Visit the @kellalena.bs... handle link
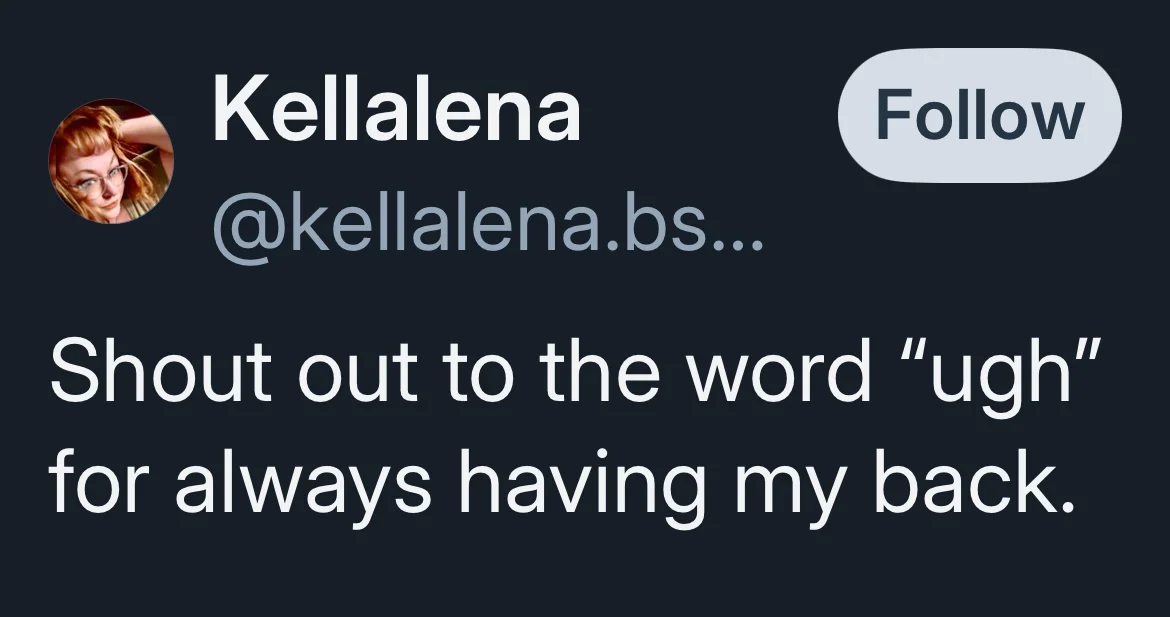1170x617 pixels. click(x=489, y=227)
